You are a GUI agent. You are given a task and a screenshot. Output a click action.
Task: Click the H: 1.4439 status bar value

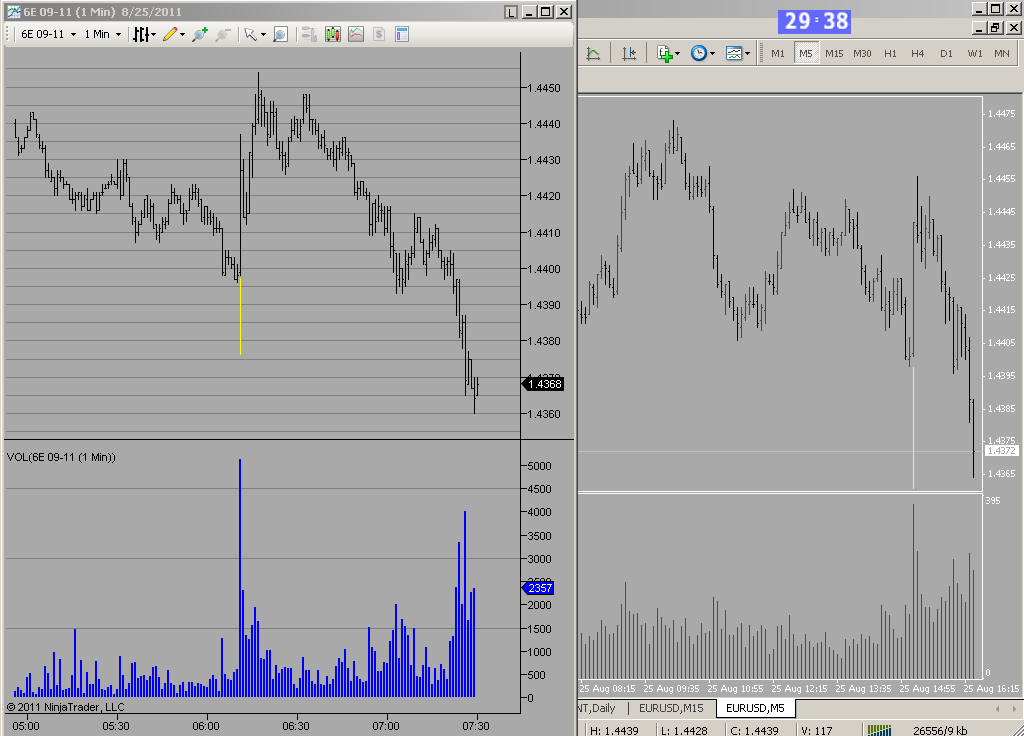coord(614,731)
